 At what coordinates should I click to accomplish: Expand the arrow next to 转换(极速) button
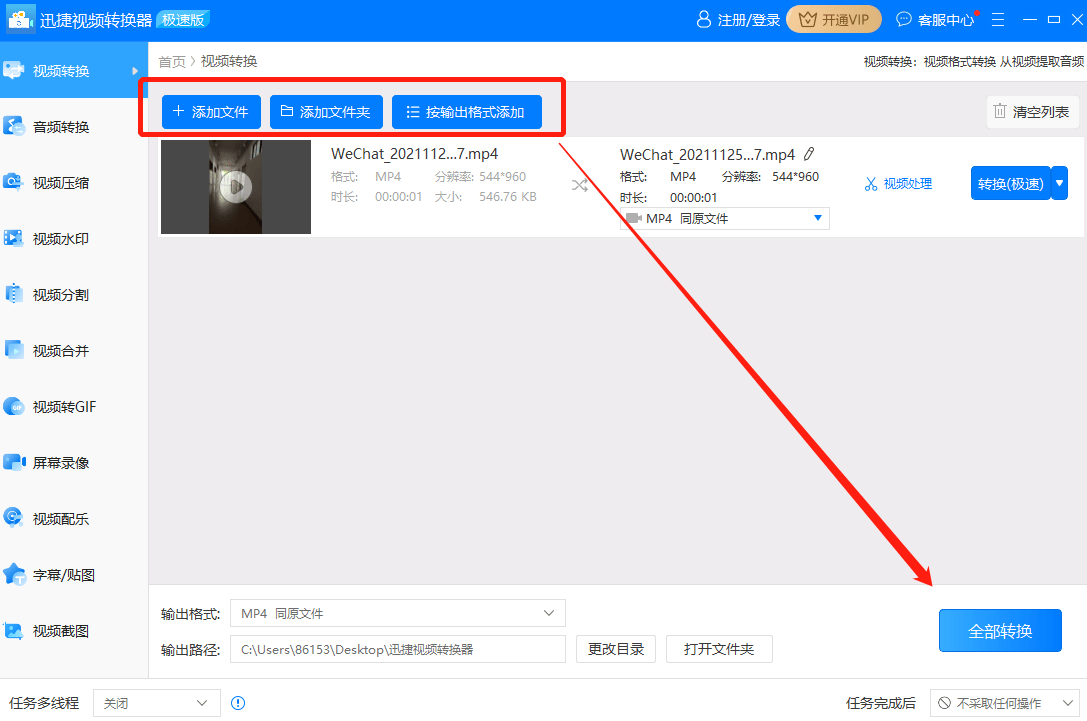[x=1059, y=183]
